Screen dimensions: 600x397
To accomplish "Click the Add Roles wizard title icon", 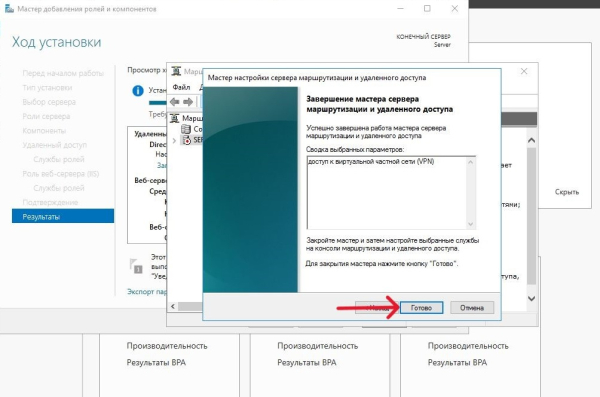I will coord(9,8).
